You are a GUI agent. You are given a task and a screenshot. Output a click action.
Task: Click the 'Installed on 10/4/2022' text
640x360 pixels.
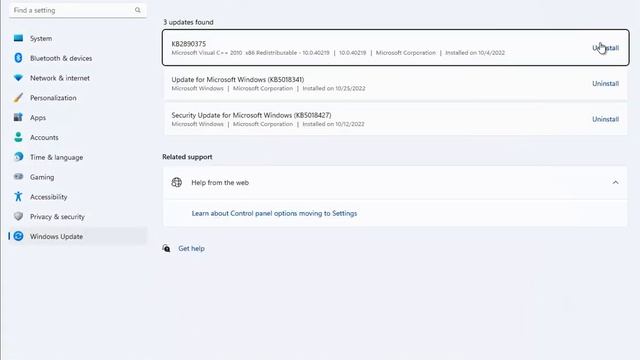[475, 53]
